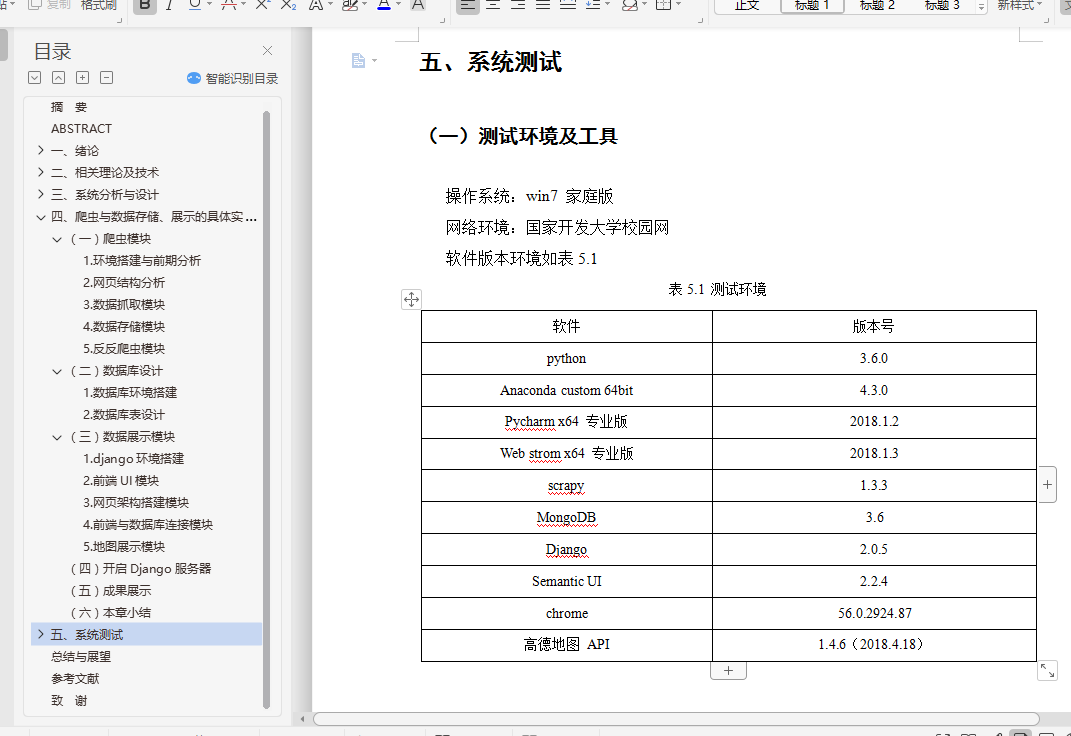The height and width of the screenshot is (736, 1071).
Task: Align paragraph to the right
Action: click(x=518, y=5)
